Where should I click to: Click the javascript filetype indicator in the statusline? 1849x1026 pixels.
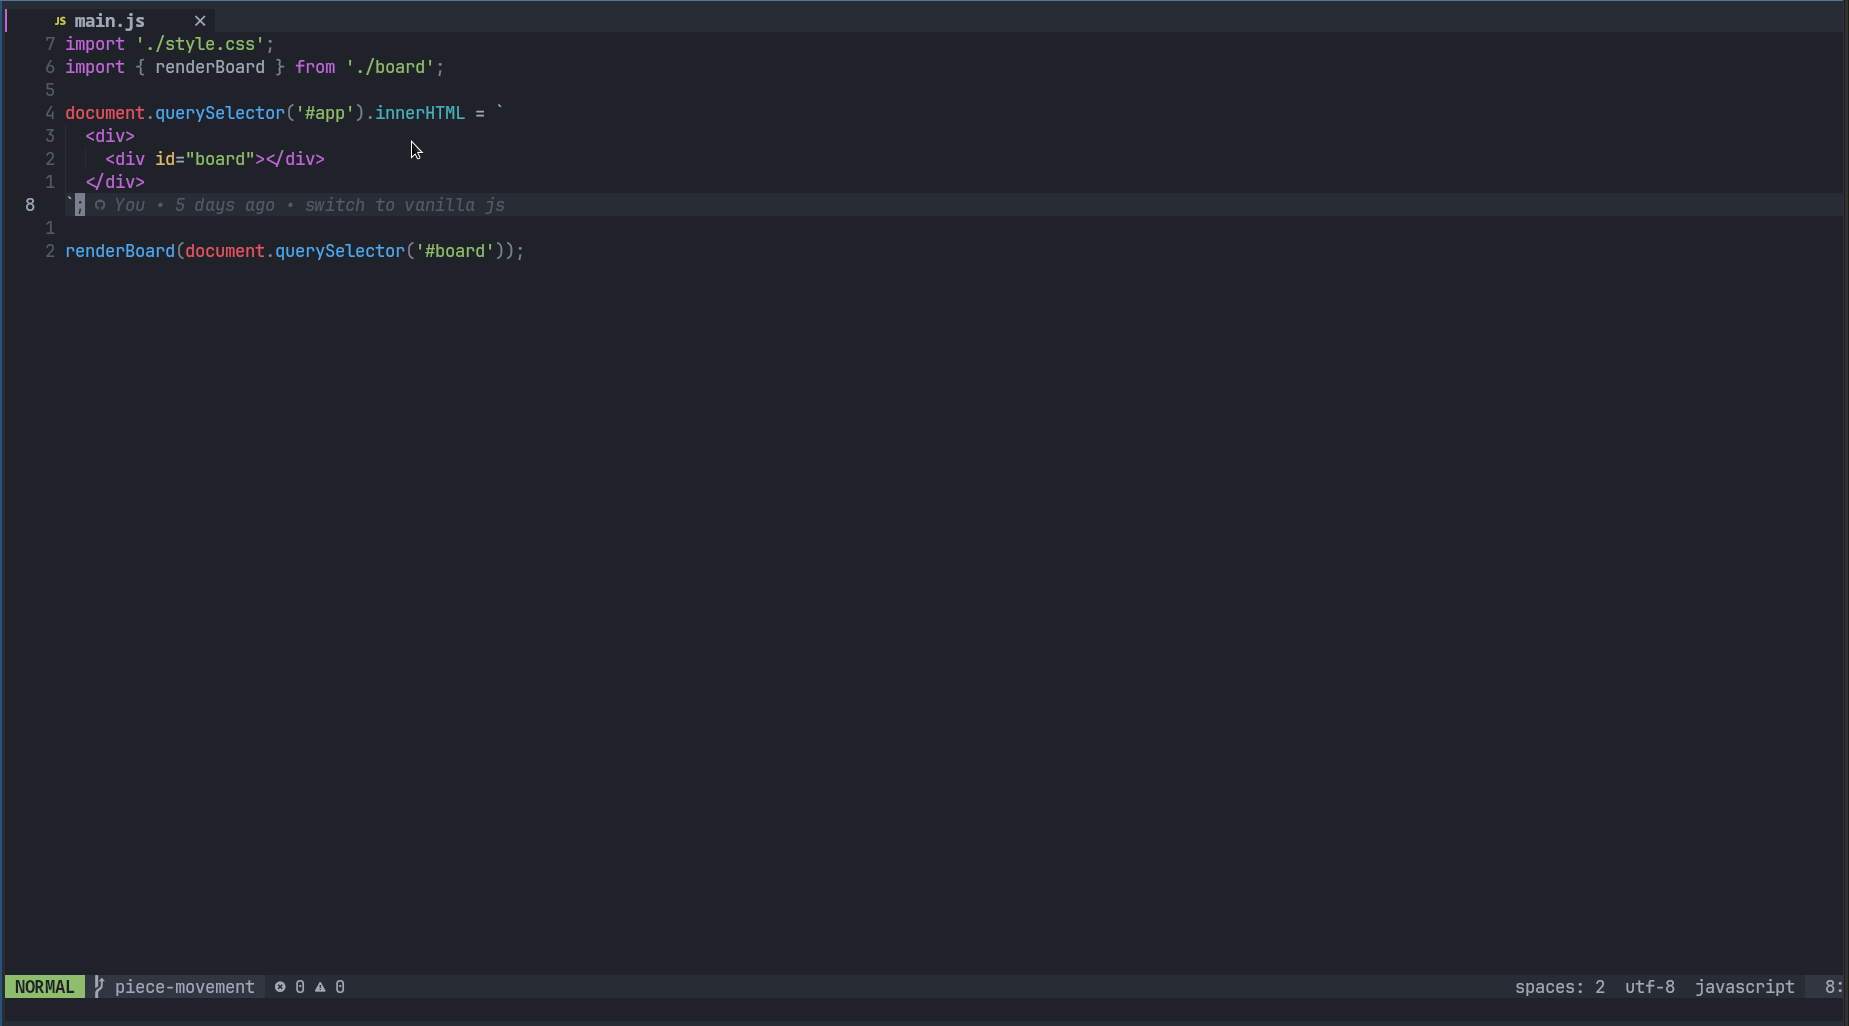click(x=1745, y=987)
